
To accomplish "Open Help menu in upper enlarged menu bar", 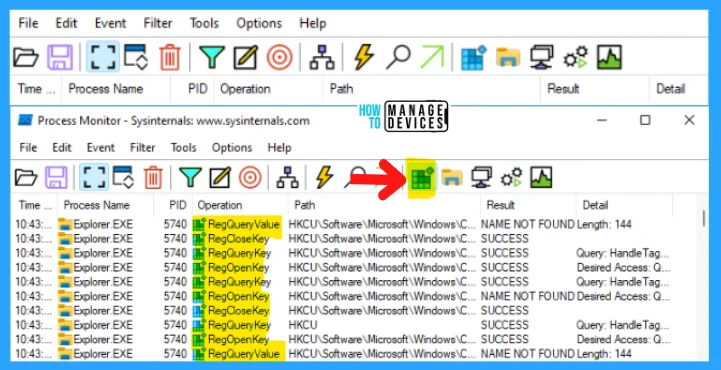I will [313, 23].
